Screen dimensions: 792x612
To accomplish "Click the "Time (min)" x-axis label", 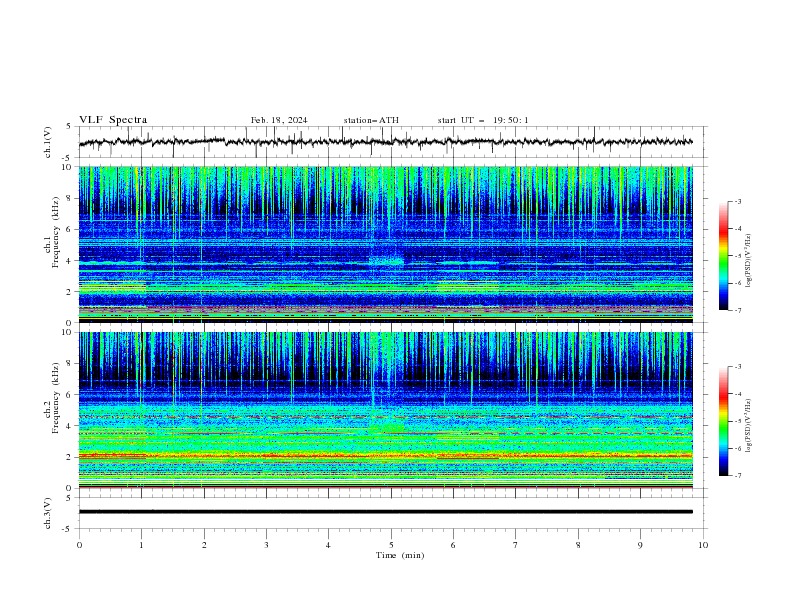I will click(x=400, y=555).
